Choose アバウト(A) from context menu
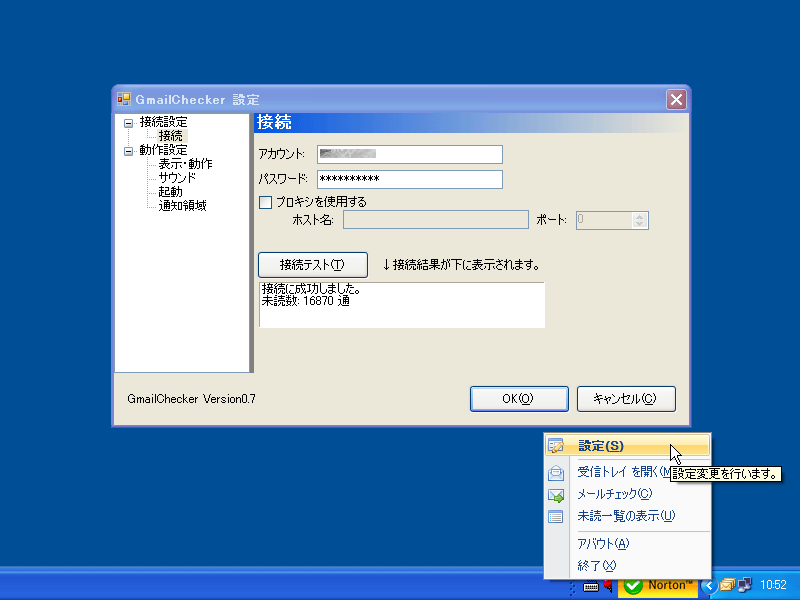Viewport: 800px width, 600px height. coord(628,544)
